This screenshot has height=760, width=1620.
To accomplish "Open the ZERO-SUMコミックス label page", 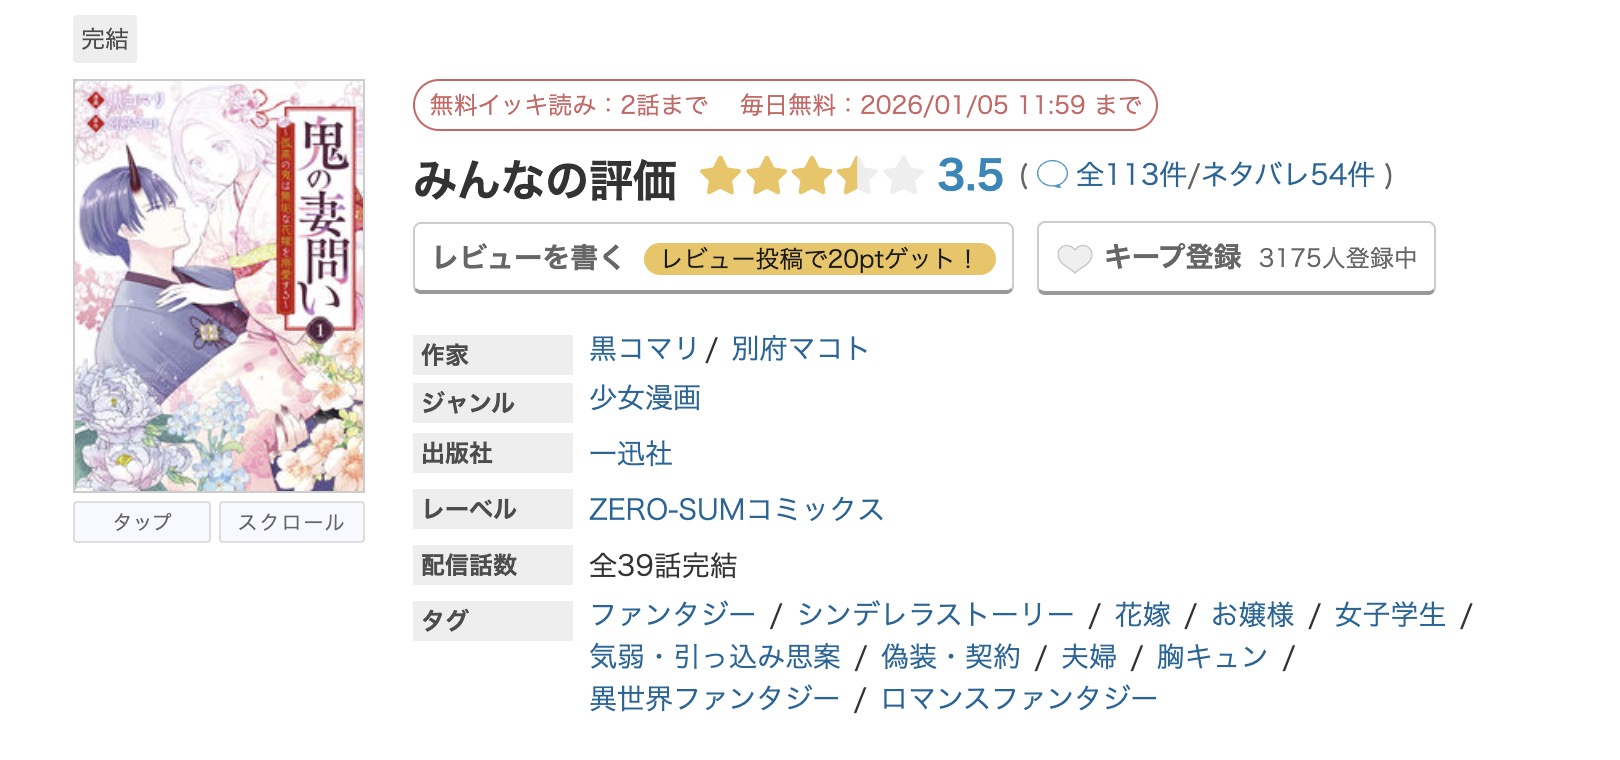I will [736, 509].
